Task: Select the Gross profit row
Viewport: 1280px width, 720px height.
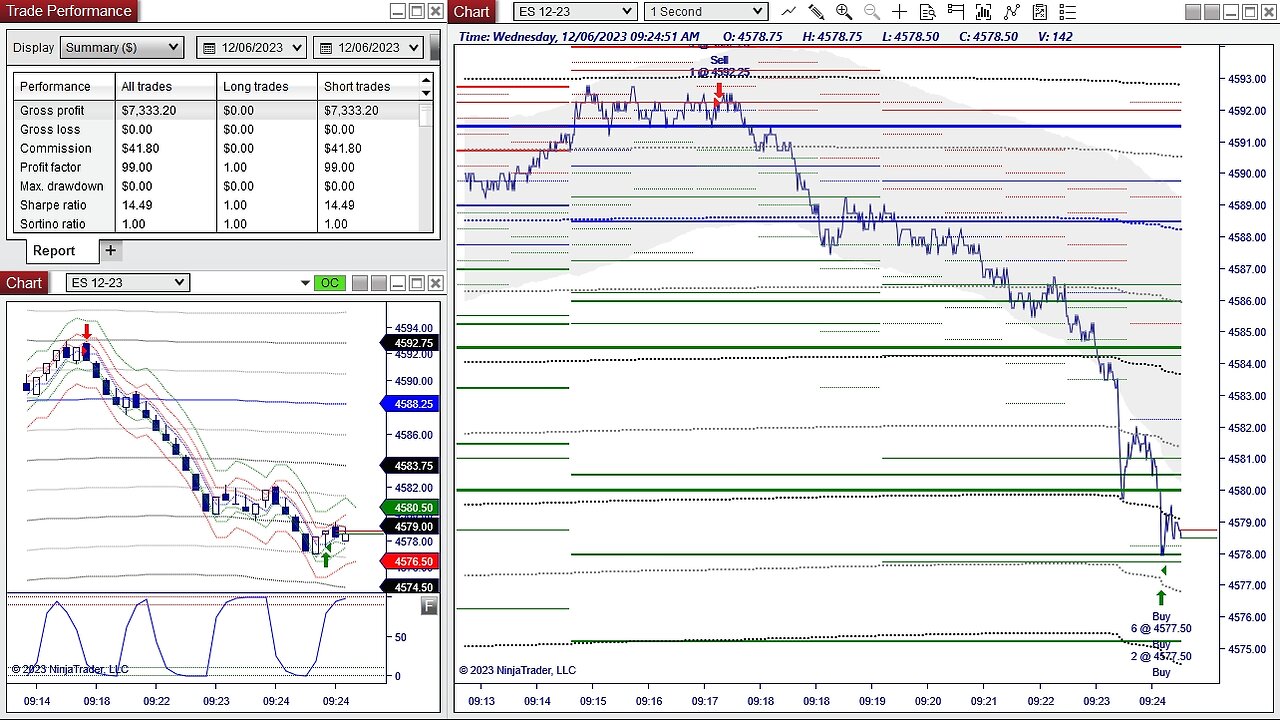Action: [216, 111]
